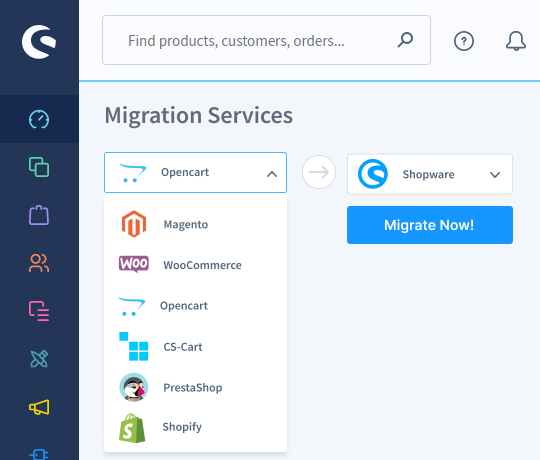Open the plug extensions icon in sidebar
540x460 pixels.
click(x=39, y=454)
